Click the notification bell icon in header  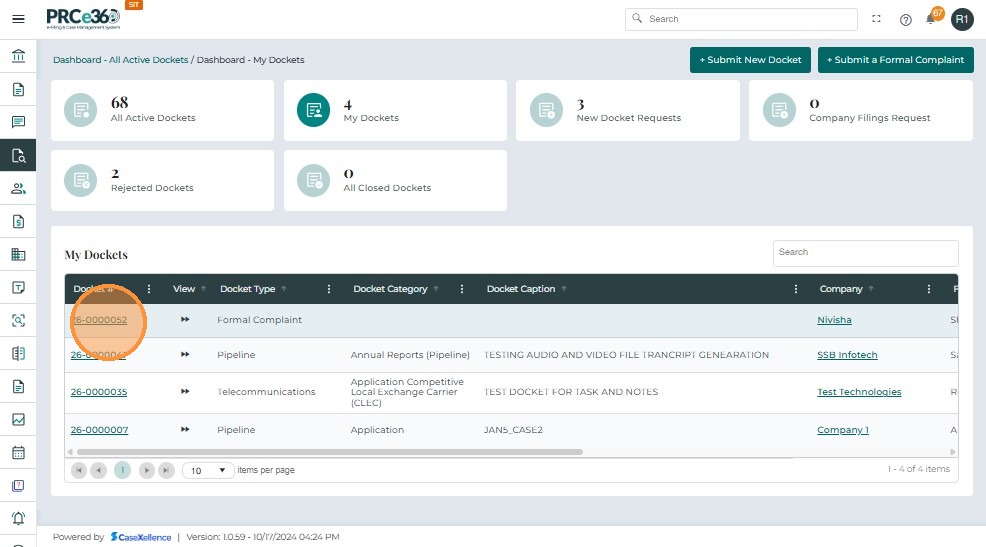(x=931, y=19)
